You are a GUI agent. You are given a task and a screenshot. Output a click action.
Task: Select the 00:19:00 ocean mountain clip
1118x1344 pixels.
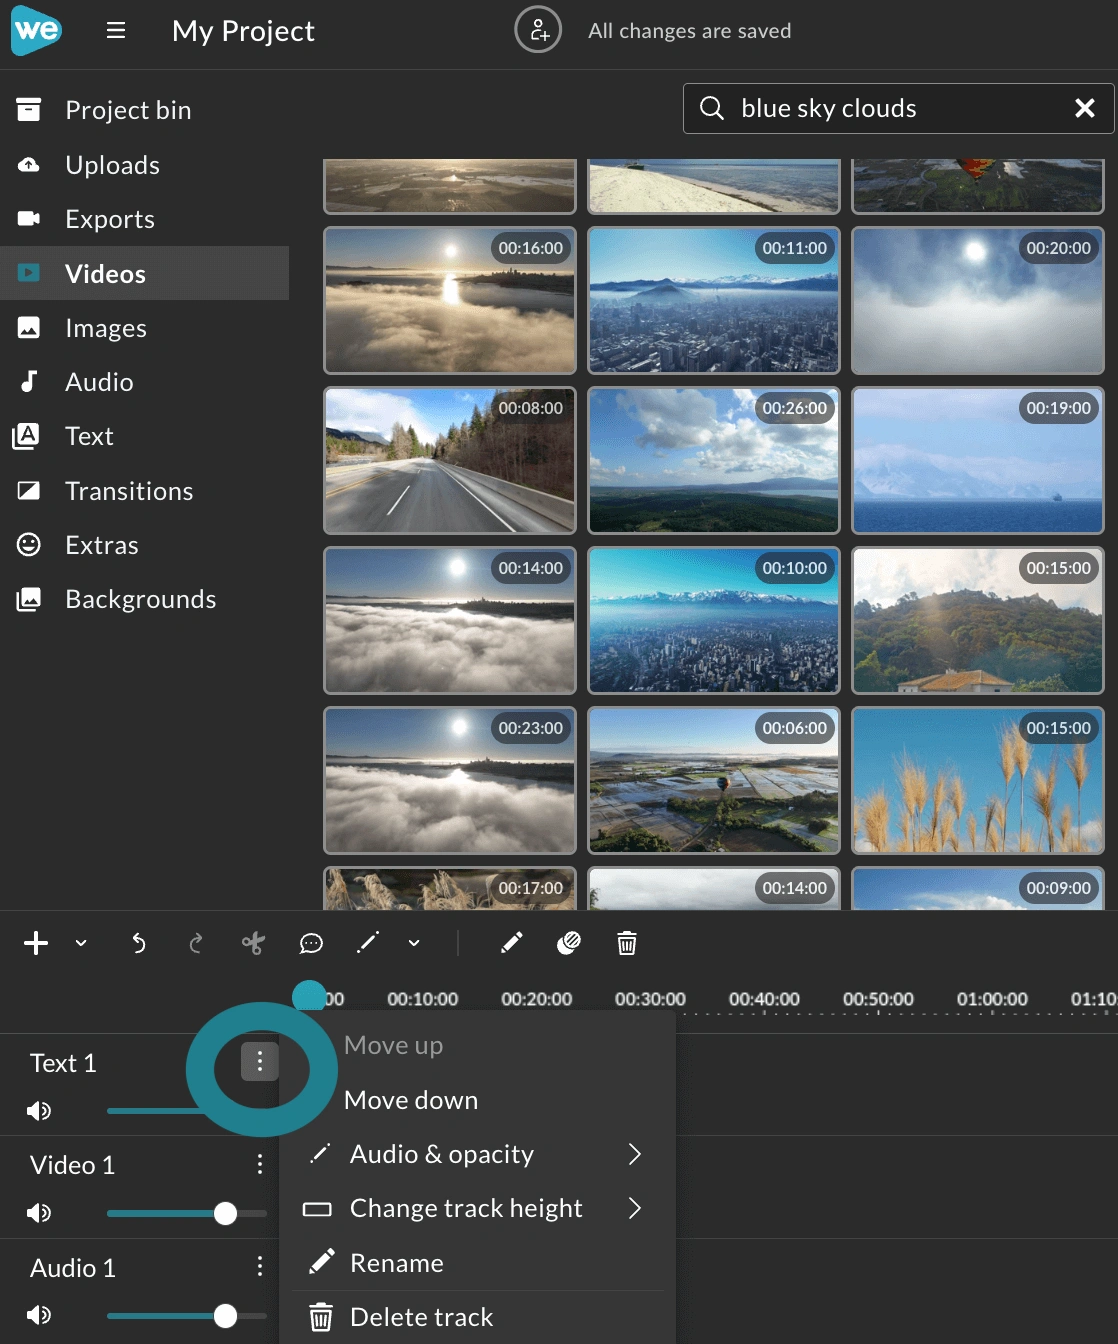click(978, 460)
